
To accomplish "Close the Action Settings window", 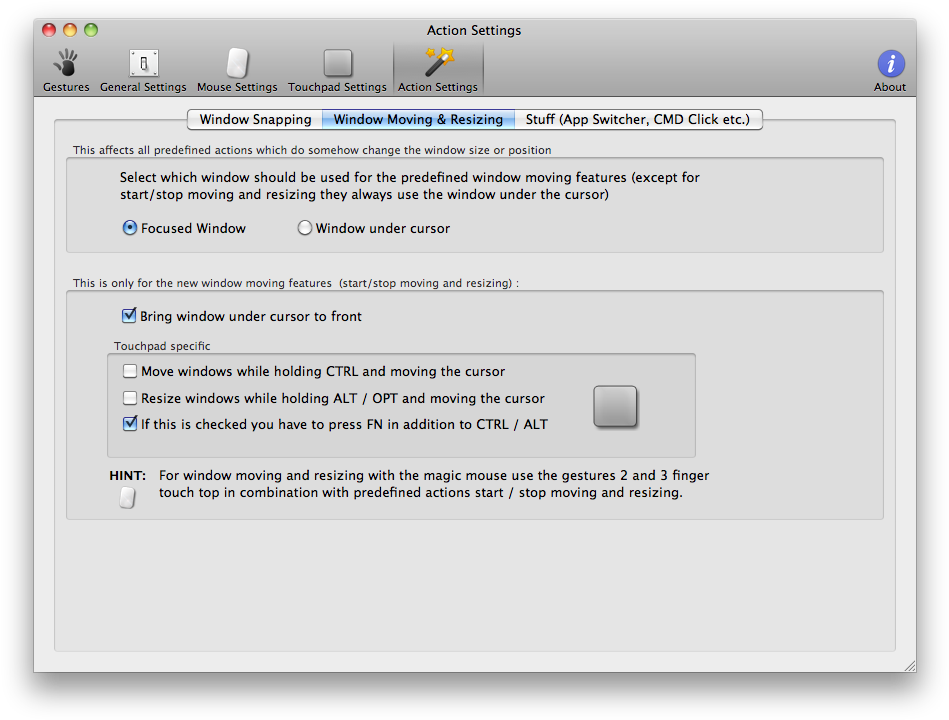I will coord(49,30).
